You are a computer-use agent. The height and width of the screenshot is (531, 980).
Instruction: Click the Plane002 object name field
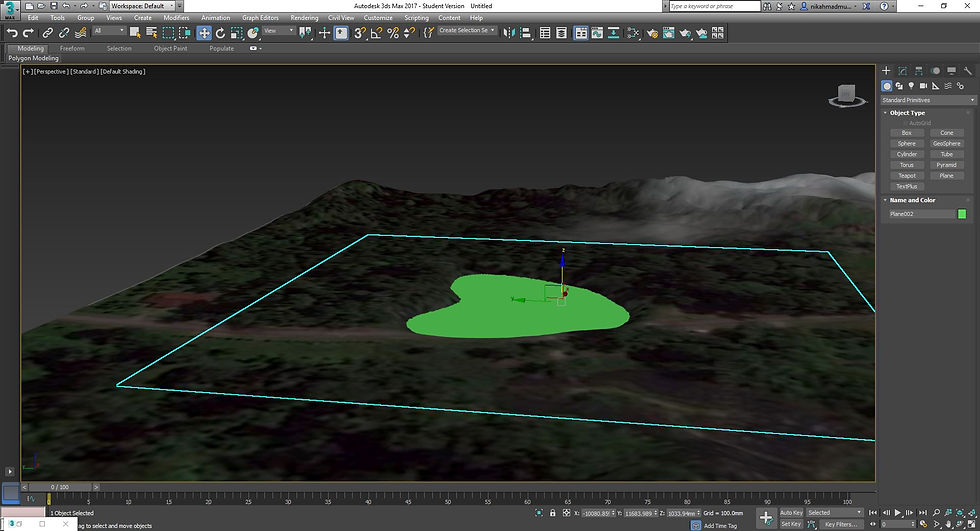[920, 214]
